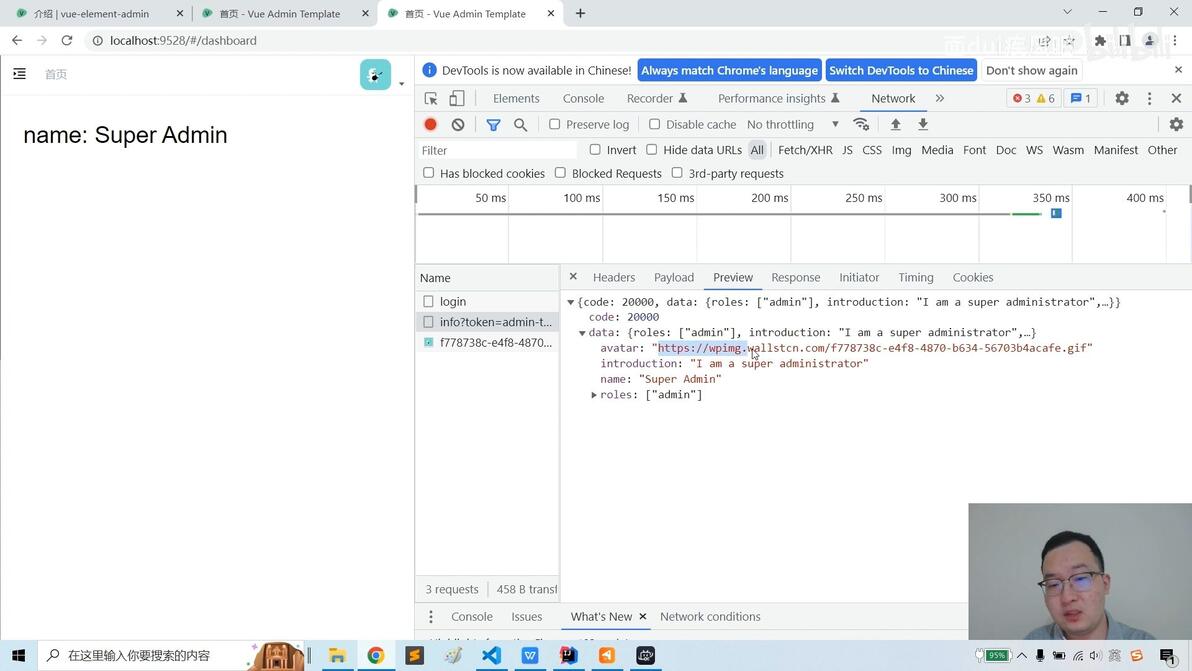
Task: Open network search magnifier icon
Action: tap(520, 125)
